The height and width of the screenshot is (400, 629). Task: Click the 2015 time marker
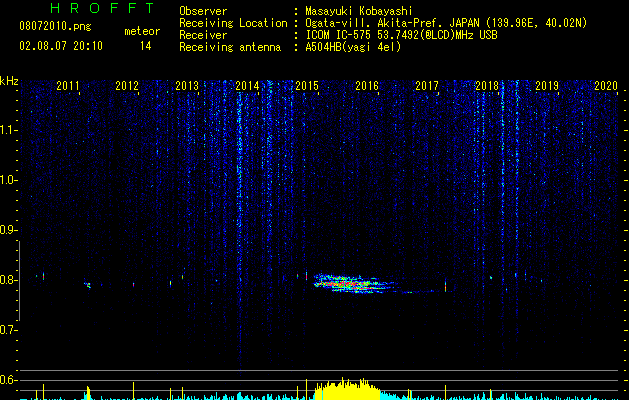[307, 86]
